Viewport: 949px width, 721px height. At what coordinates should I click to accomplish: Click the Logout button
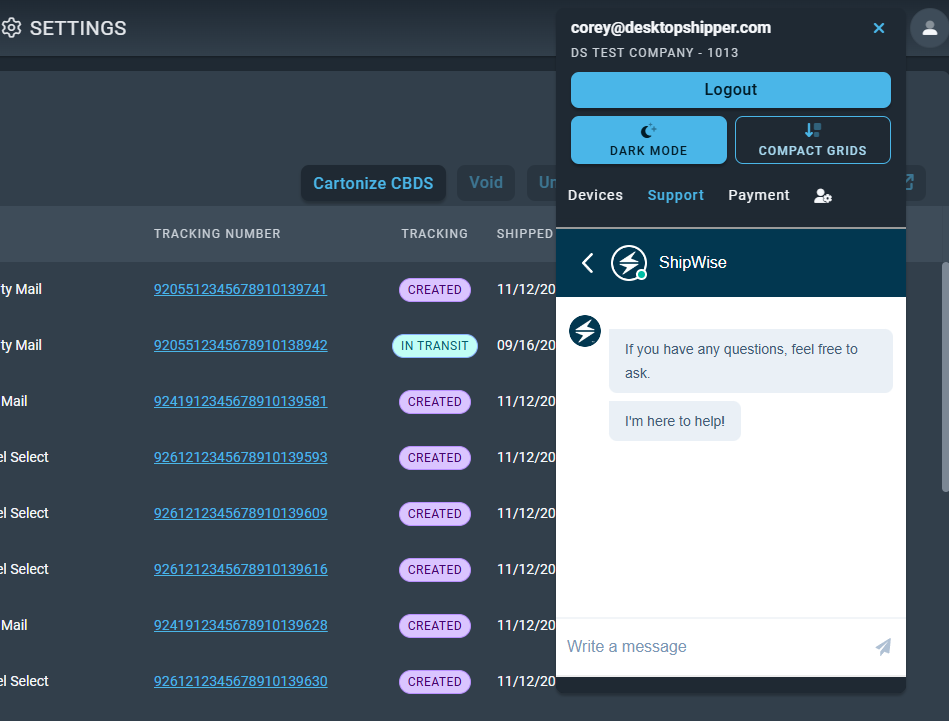730,90
